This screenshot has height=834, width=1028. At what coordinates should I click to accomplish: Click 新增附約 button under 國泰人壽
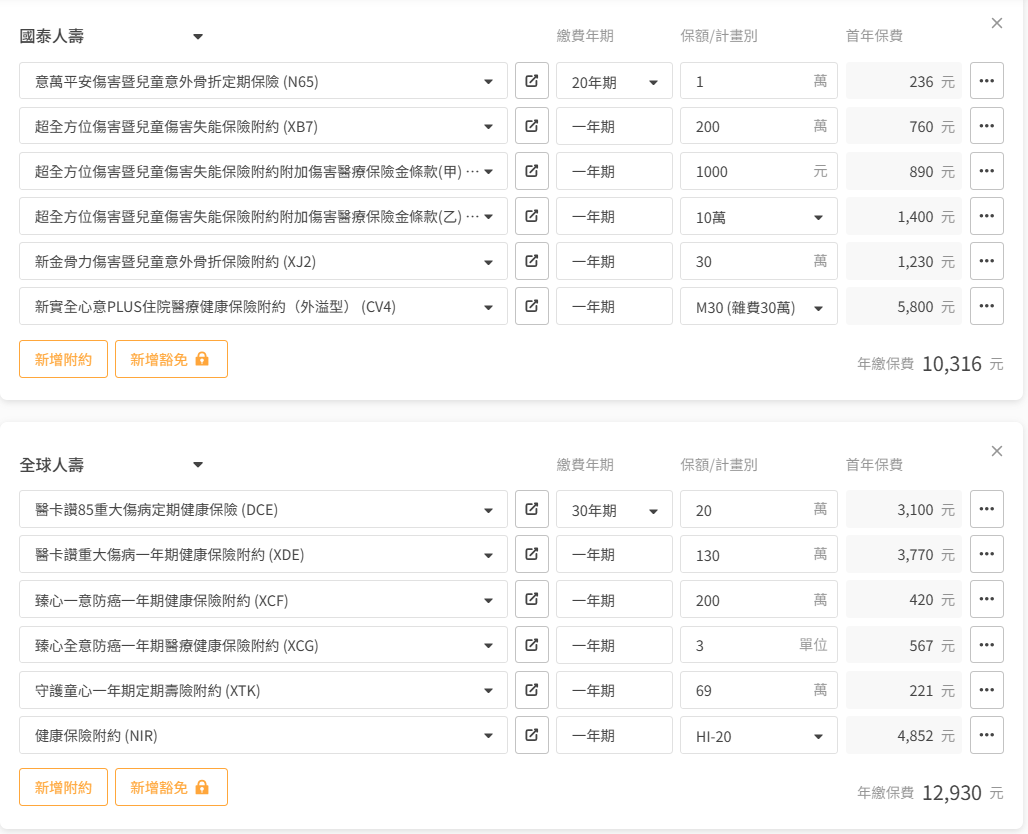(63, 359)
